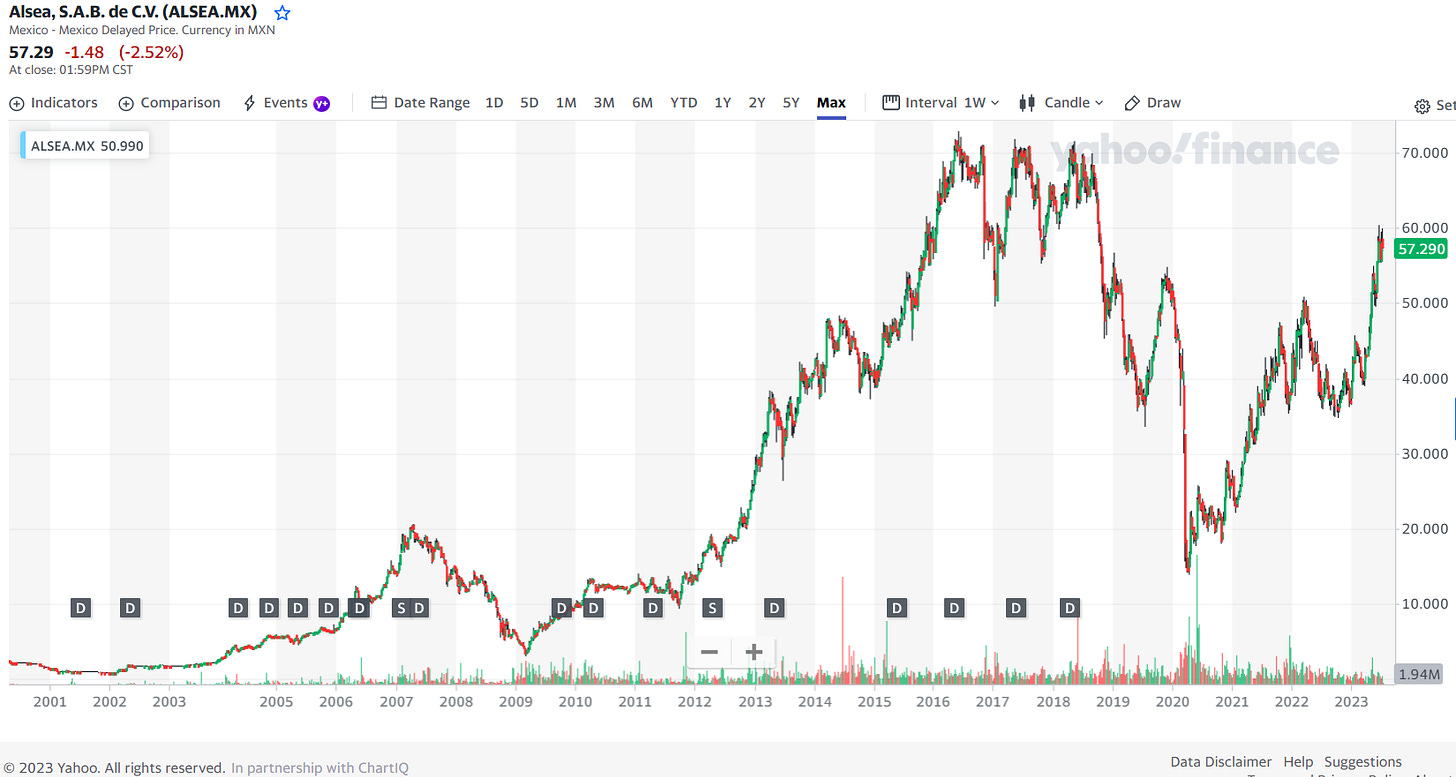Select the 3M range

coord(604,103)
